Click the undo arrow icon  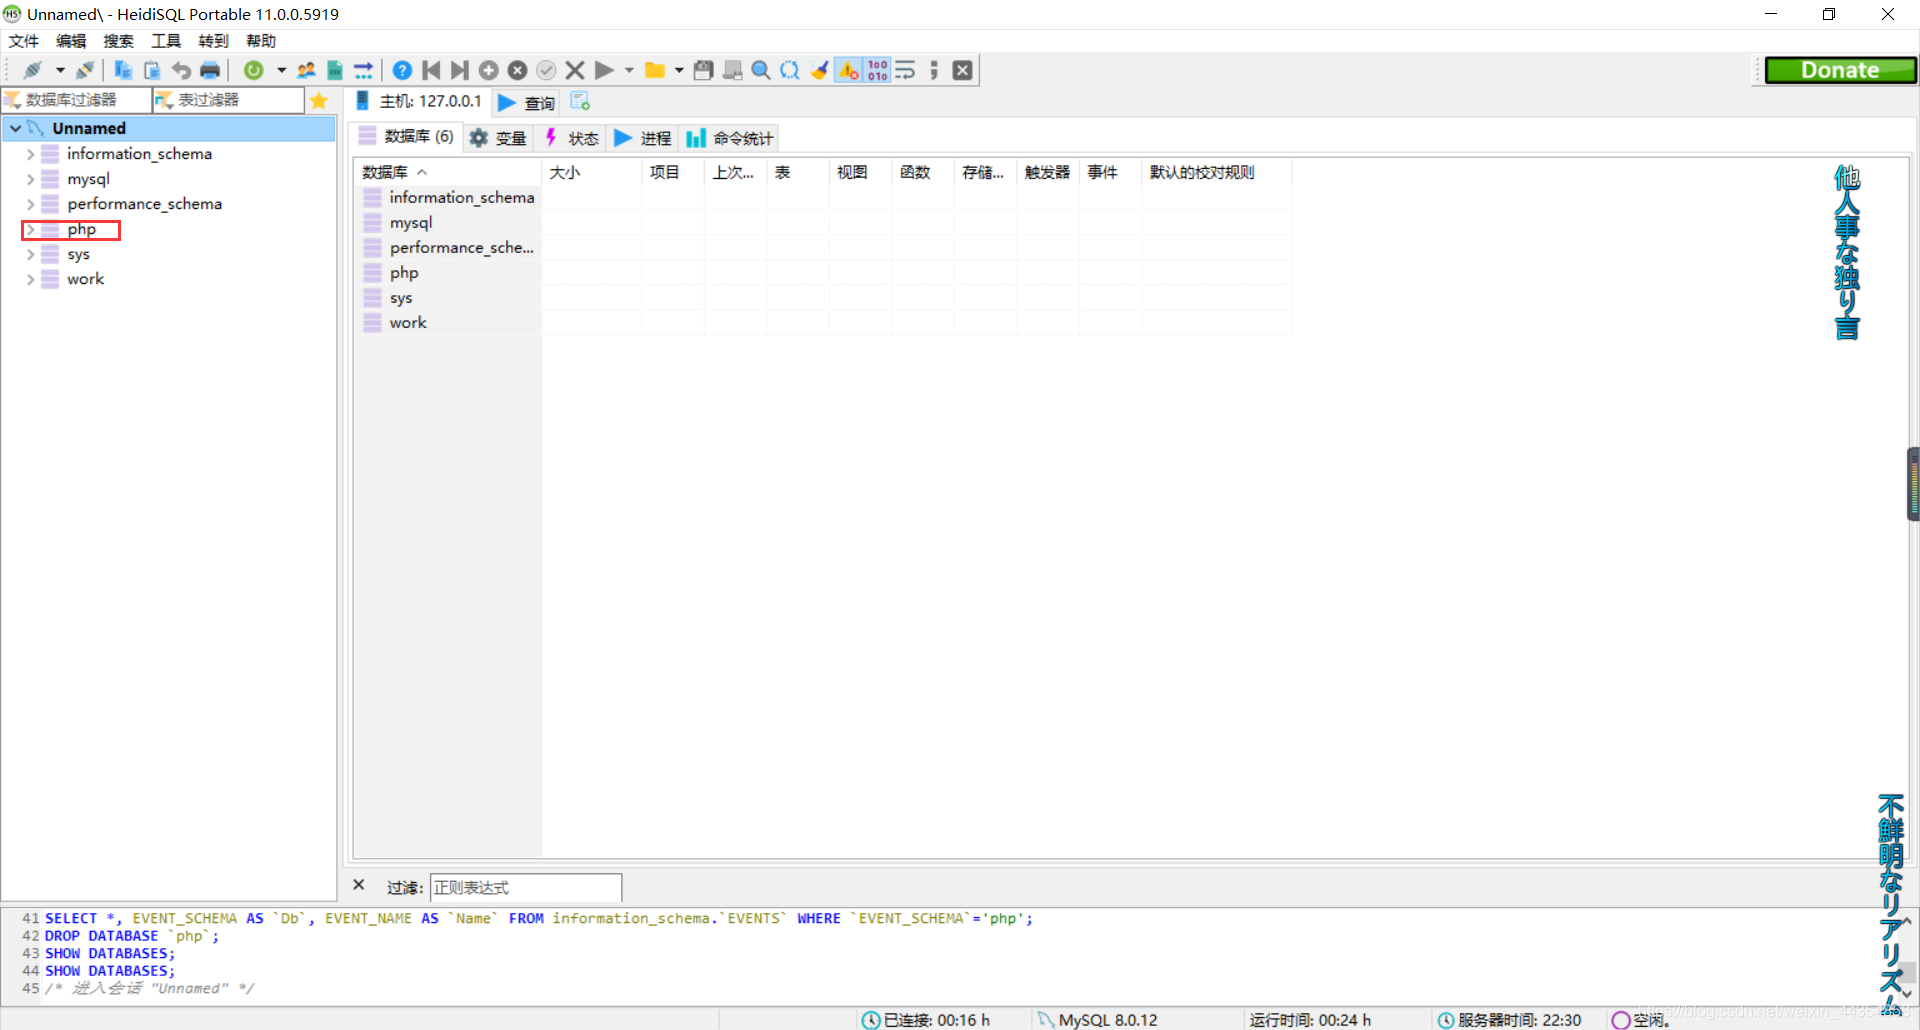181,70
